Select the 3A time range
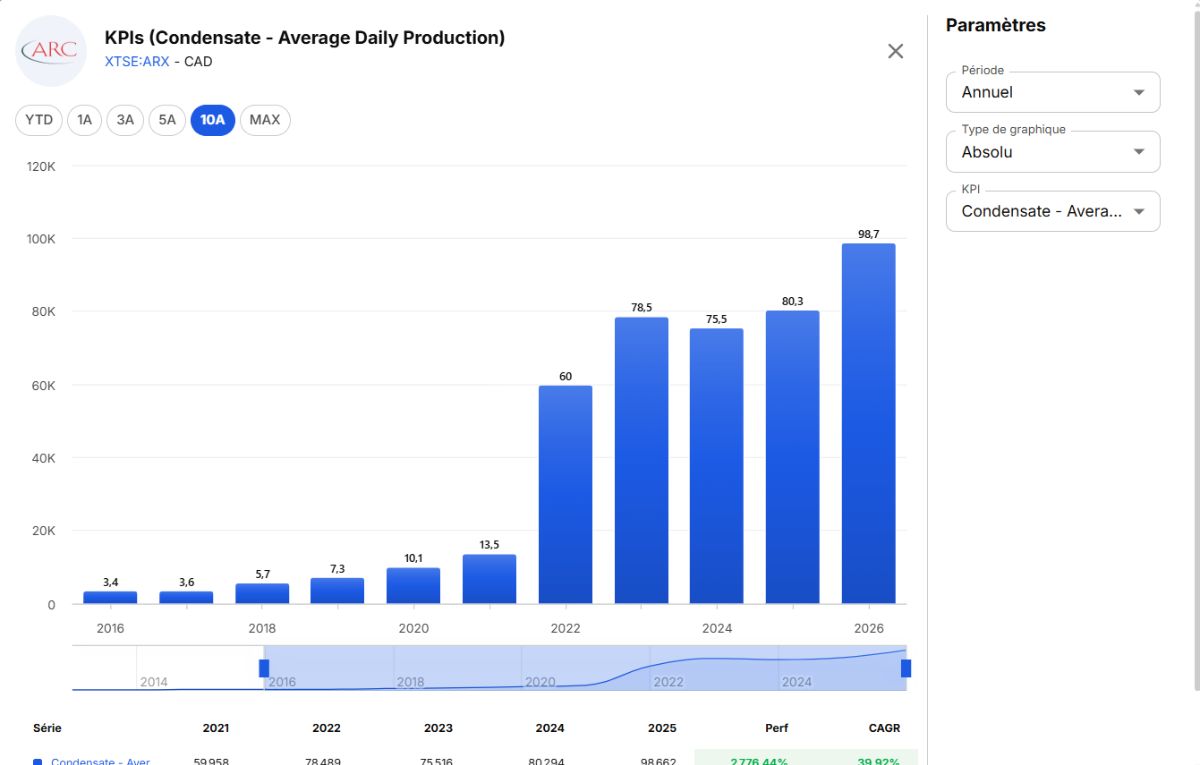The width and height of the screenshot is (1200, 765). tap(125, 120)
